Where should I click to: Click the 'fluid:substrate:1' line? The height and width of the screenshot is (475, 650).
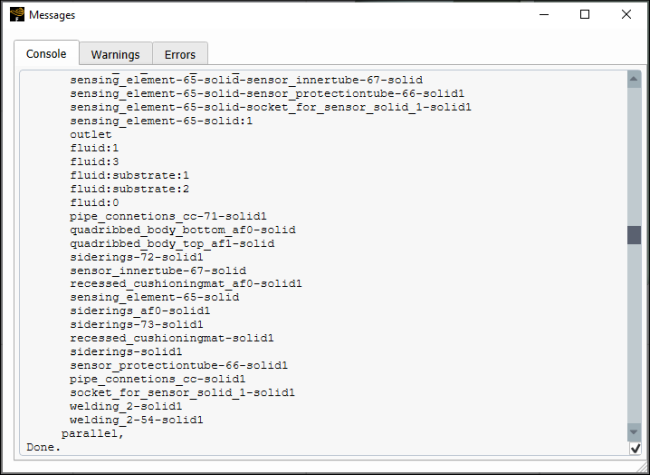tap(129, 175)
